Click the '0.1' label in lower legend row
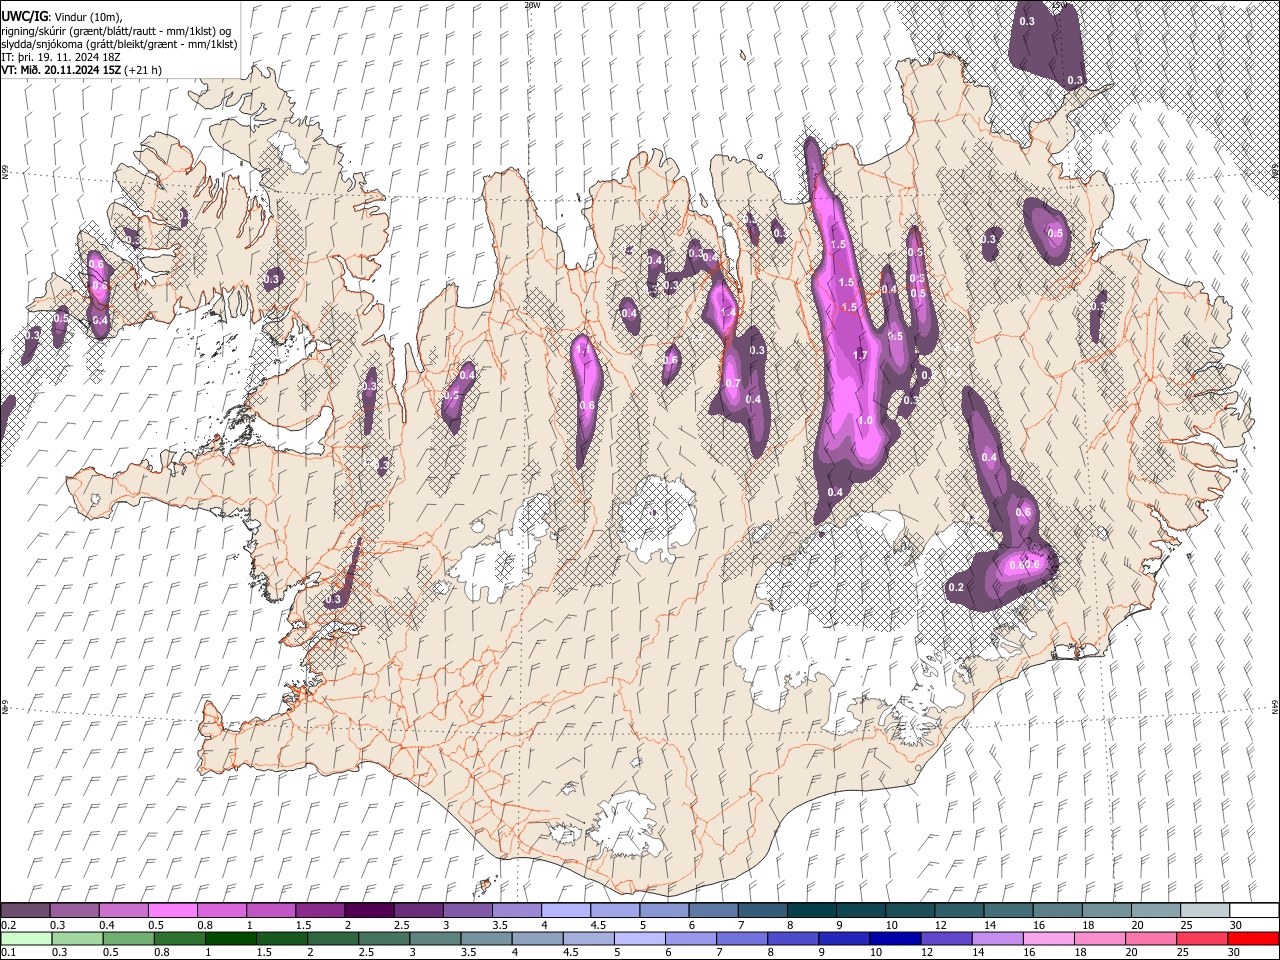This screenshot has width=1280, height=960. 7,952
